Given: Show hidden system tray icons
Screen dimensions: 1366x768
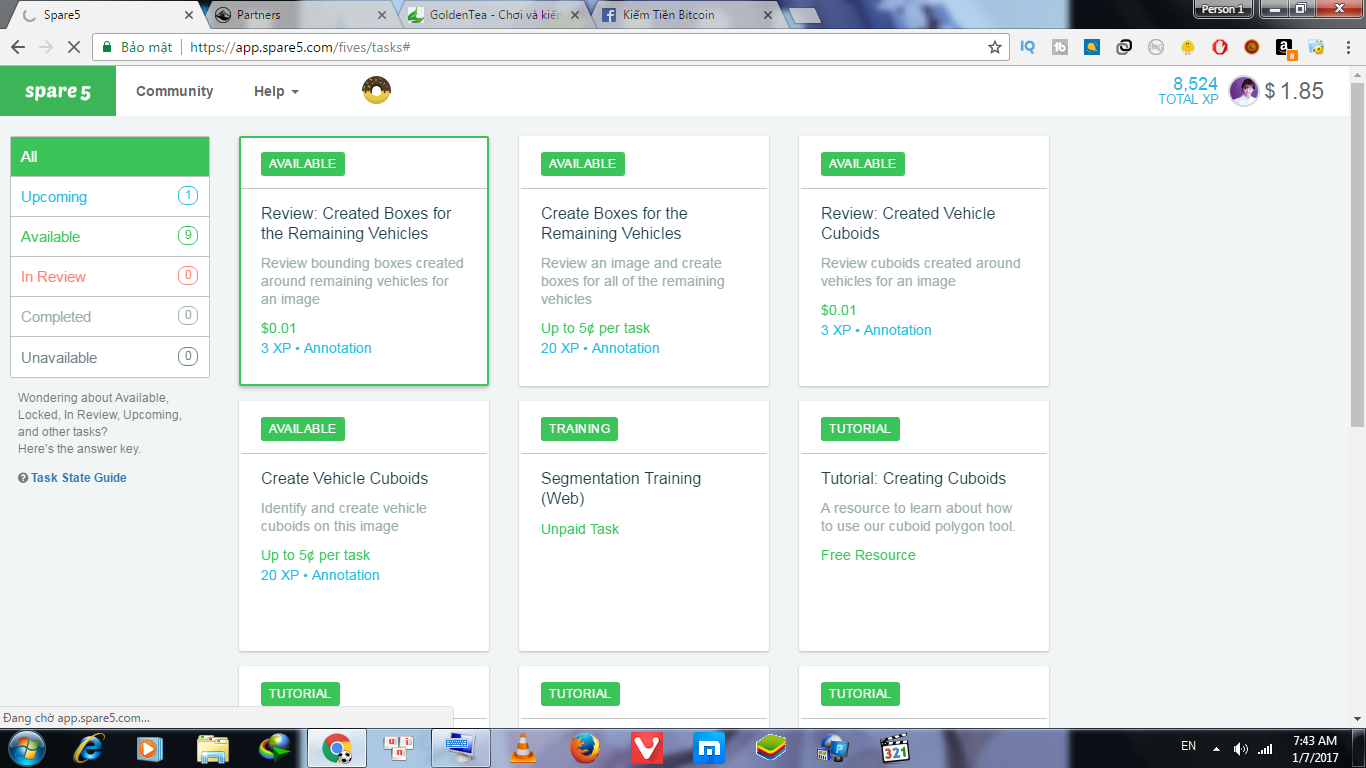Looking at the screenshot, I should click(x=1216, y=748).
